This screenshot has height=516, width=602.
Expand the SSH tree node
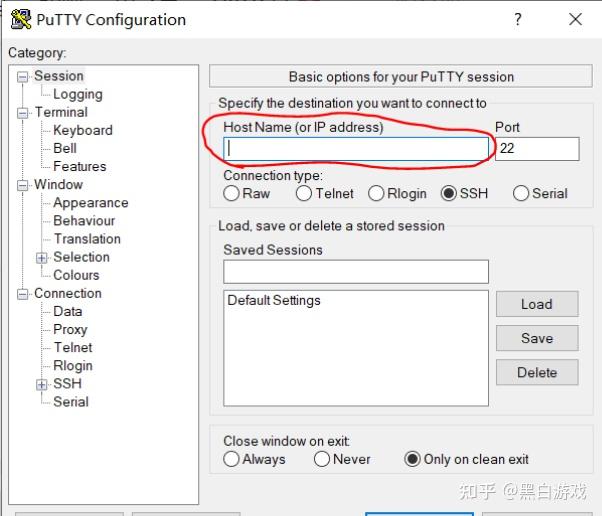tap(41, 384)
